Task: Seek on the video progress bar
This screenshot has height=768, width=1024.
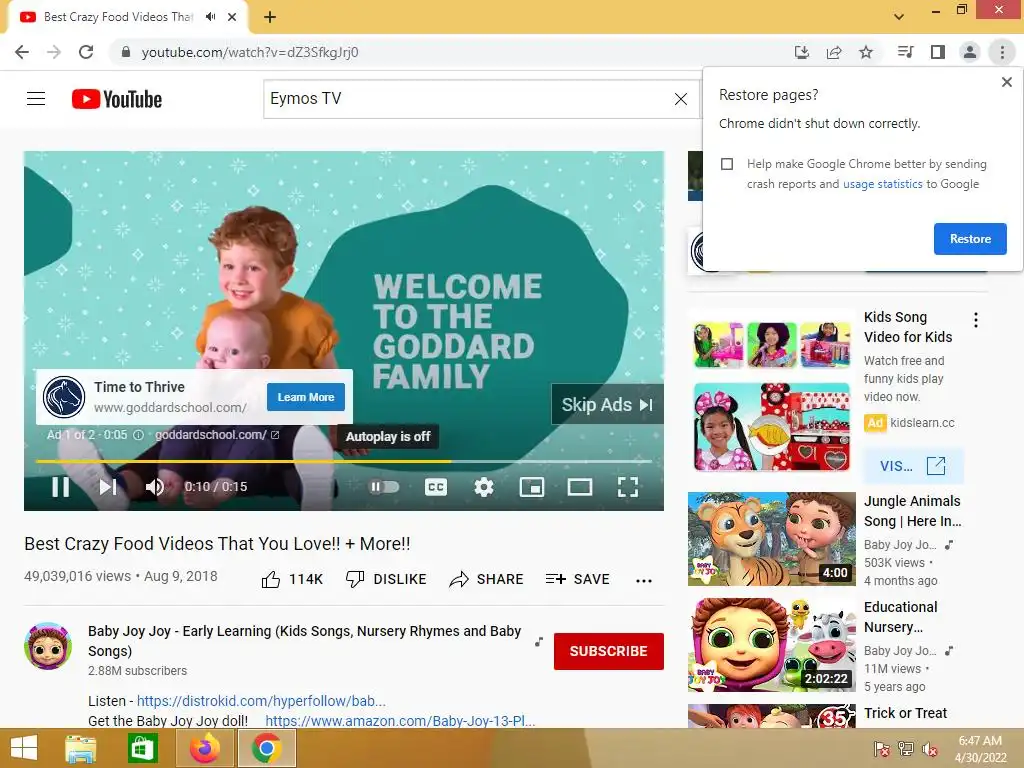Action: click(344, 461)
